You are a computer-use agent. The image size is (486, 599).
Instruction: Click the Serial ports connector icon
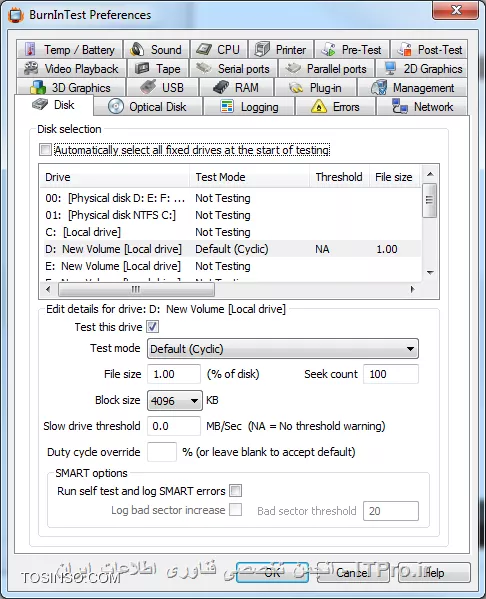pyautogui.click(x=204, y=68)
